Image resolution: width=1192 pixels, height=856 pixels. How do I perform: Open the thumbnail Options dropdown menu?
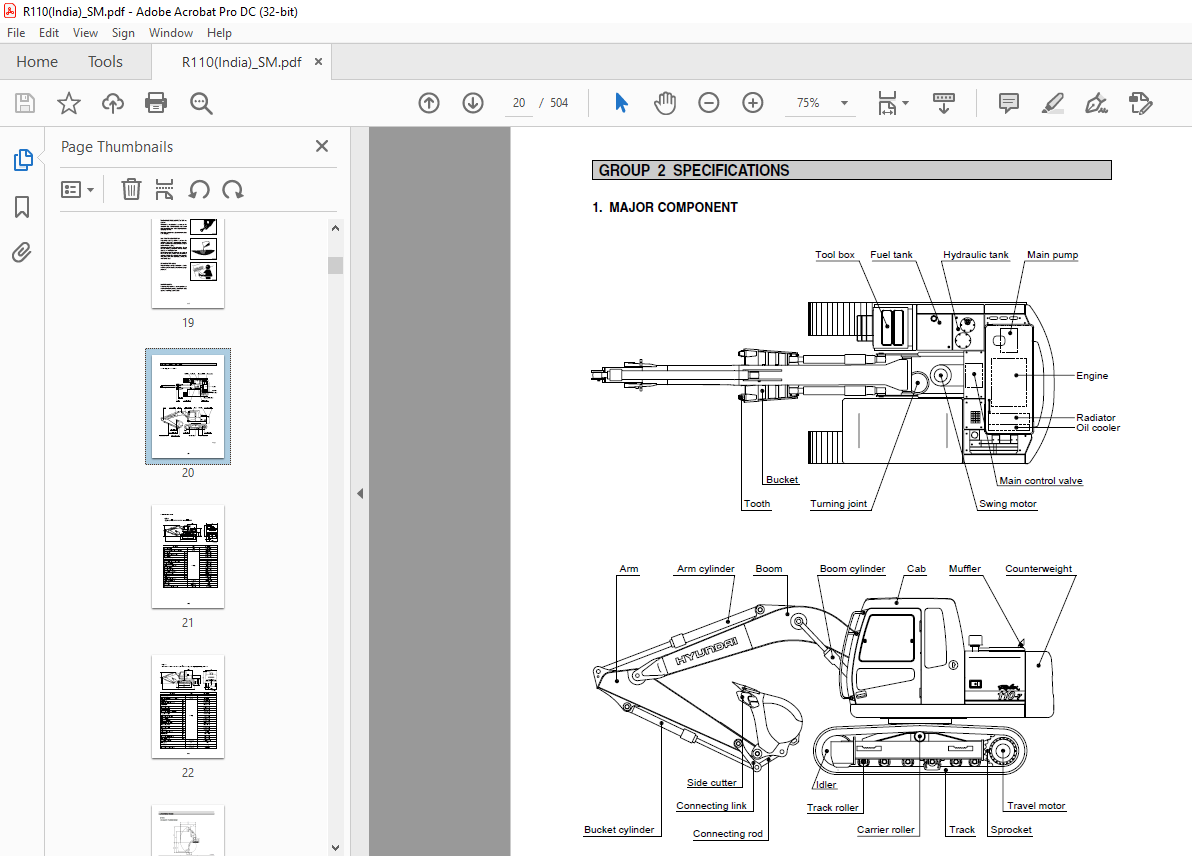pyautogui.click(x=77, y=189)
